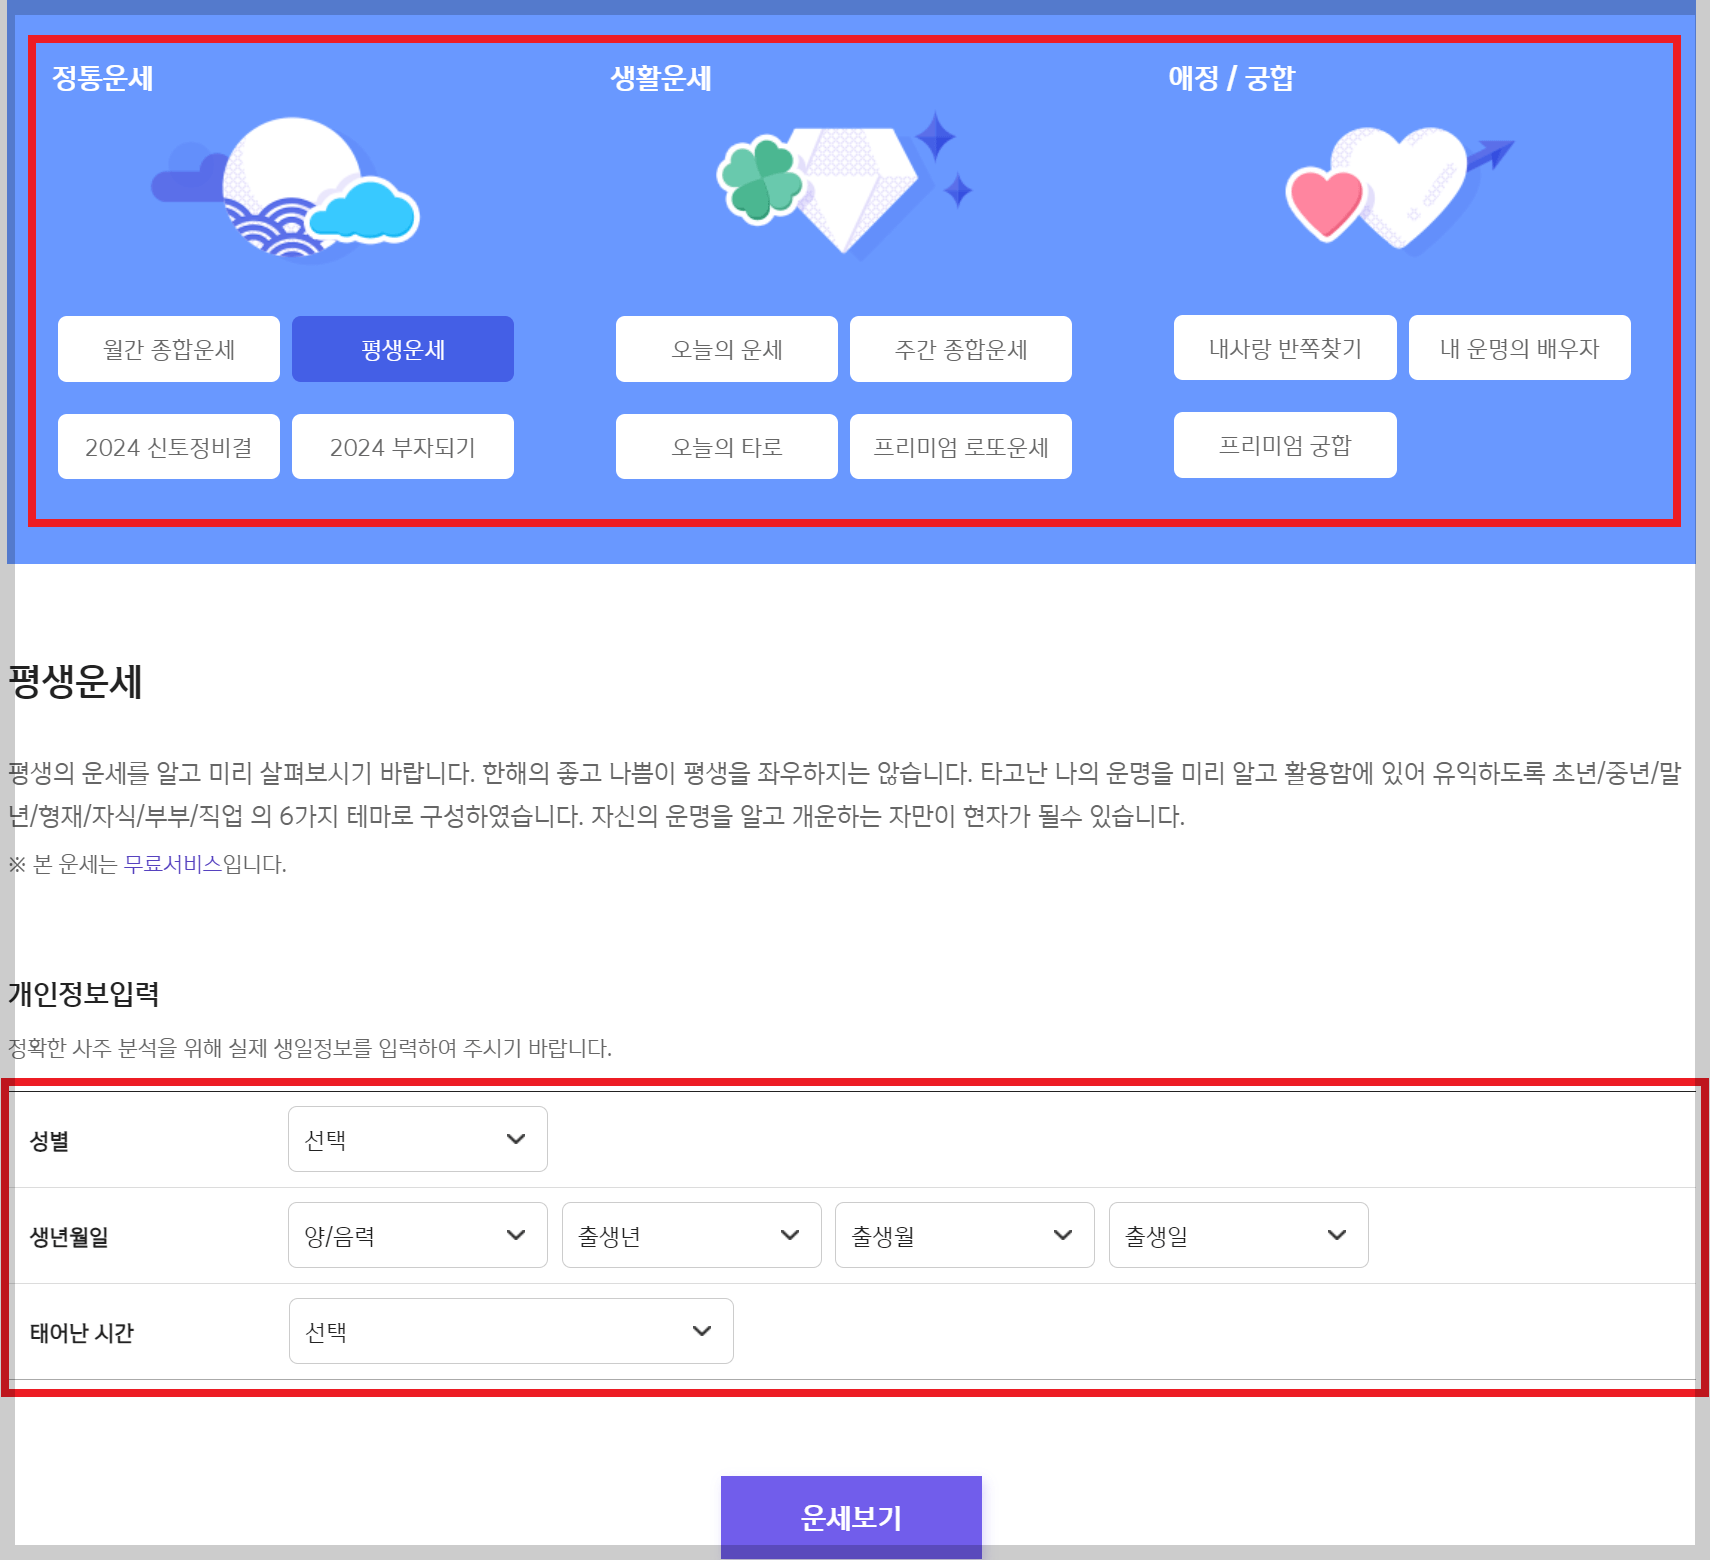
Task: Select 오늘의 타로
Action: 726,446
